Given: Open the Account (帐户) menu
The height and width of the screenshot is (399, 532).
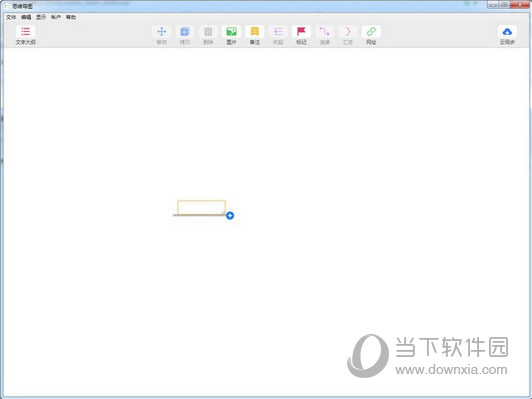Looking at the screenshot, I should tap(56, 17).
